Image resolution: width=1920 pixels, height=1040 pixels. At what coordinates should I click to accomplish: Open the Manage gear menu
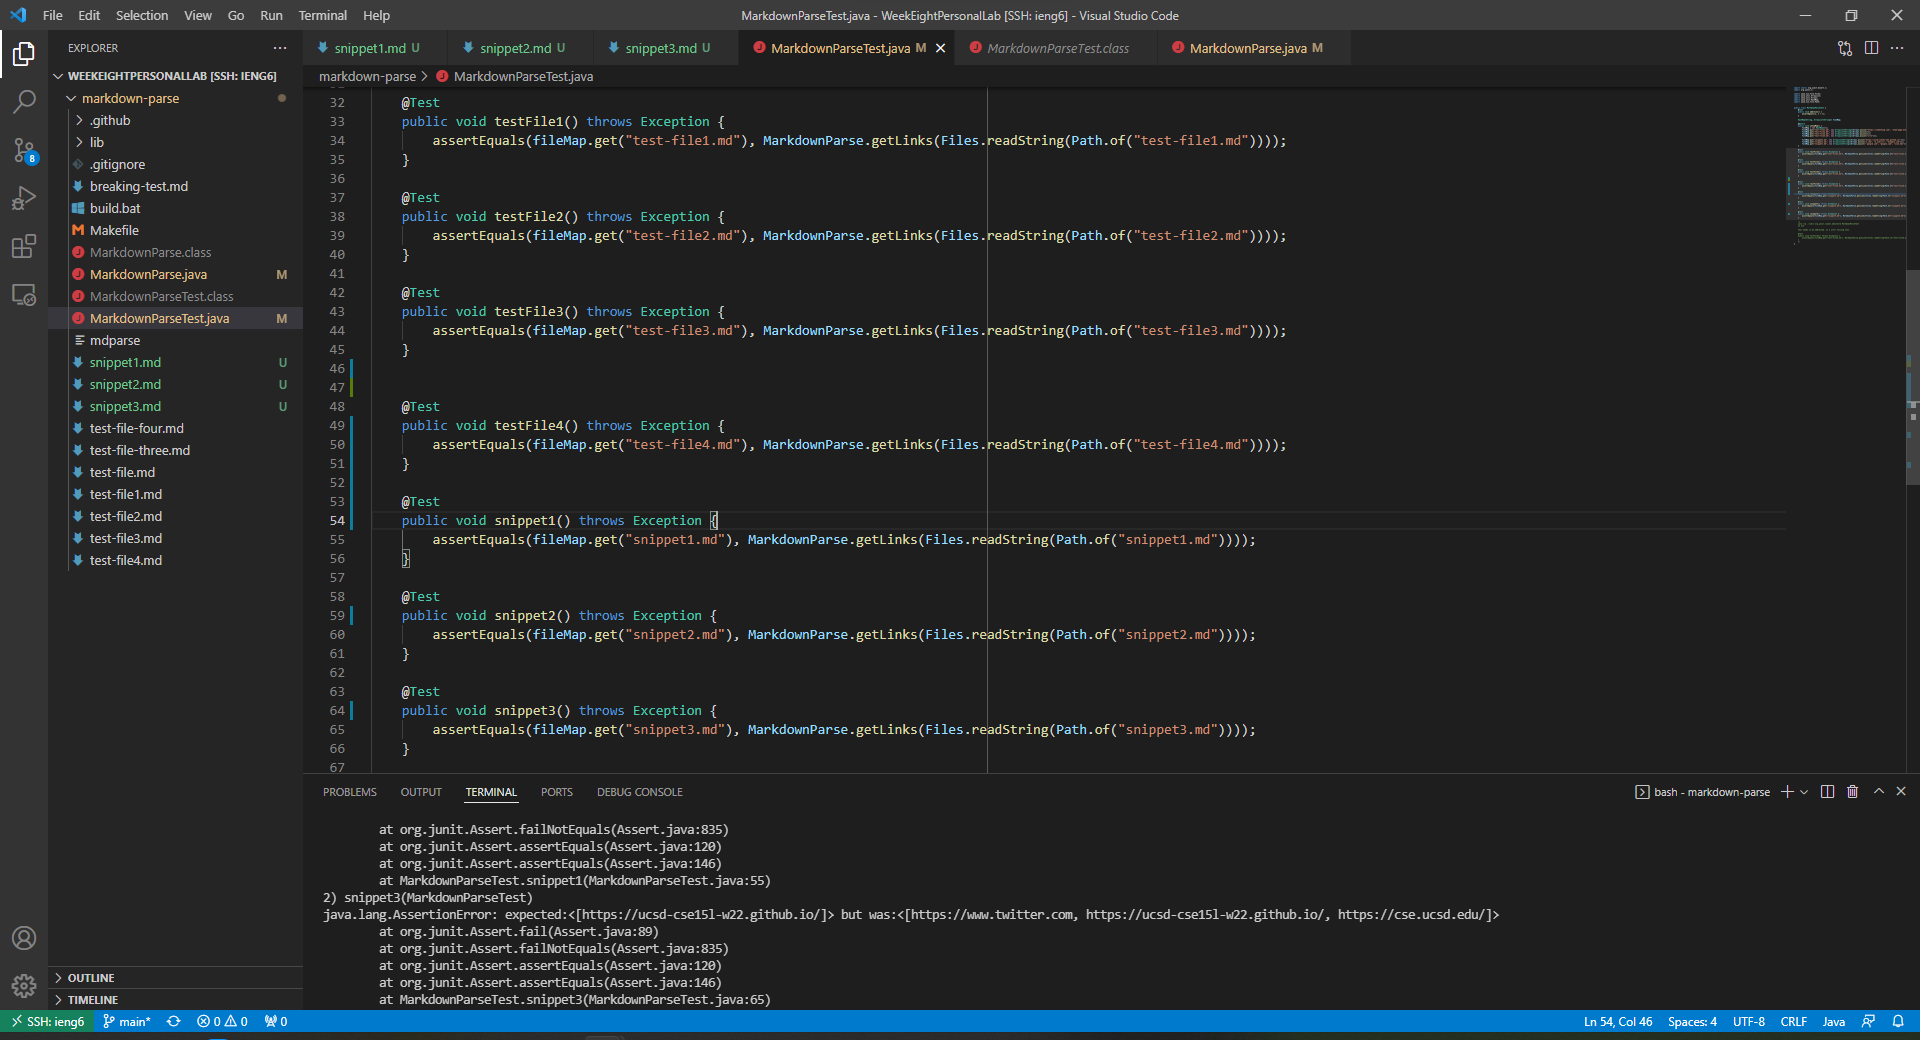coord(24,986)
